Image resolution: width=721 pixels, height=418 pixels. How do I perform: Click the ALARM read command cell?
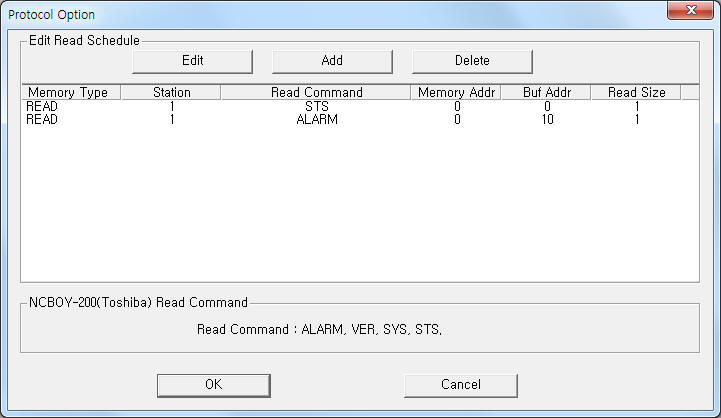tap(316, 119)
